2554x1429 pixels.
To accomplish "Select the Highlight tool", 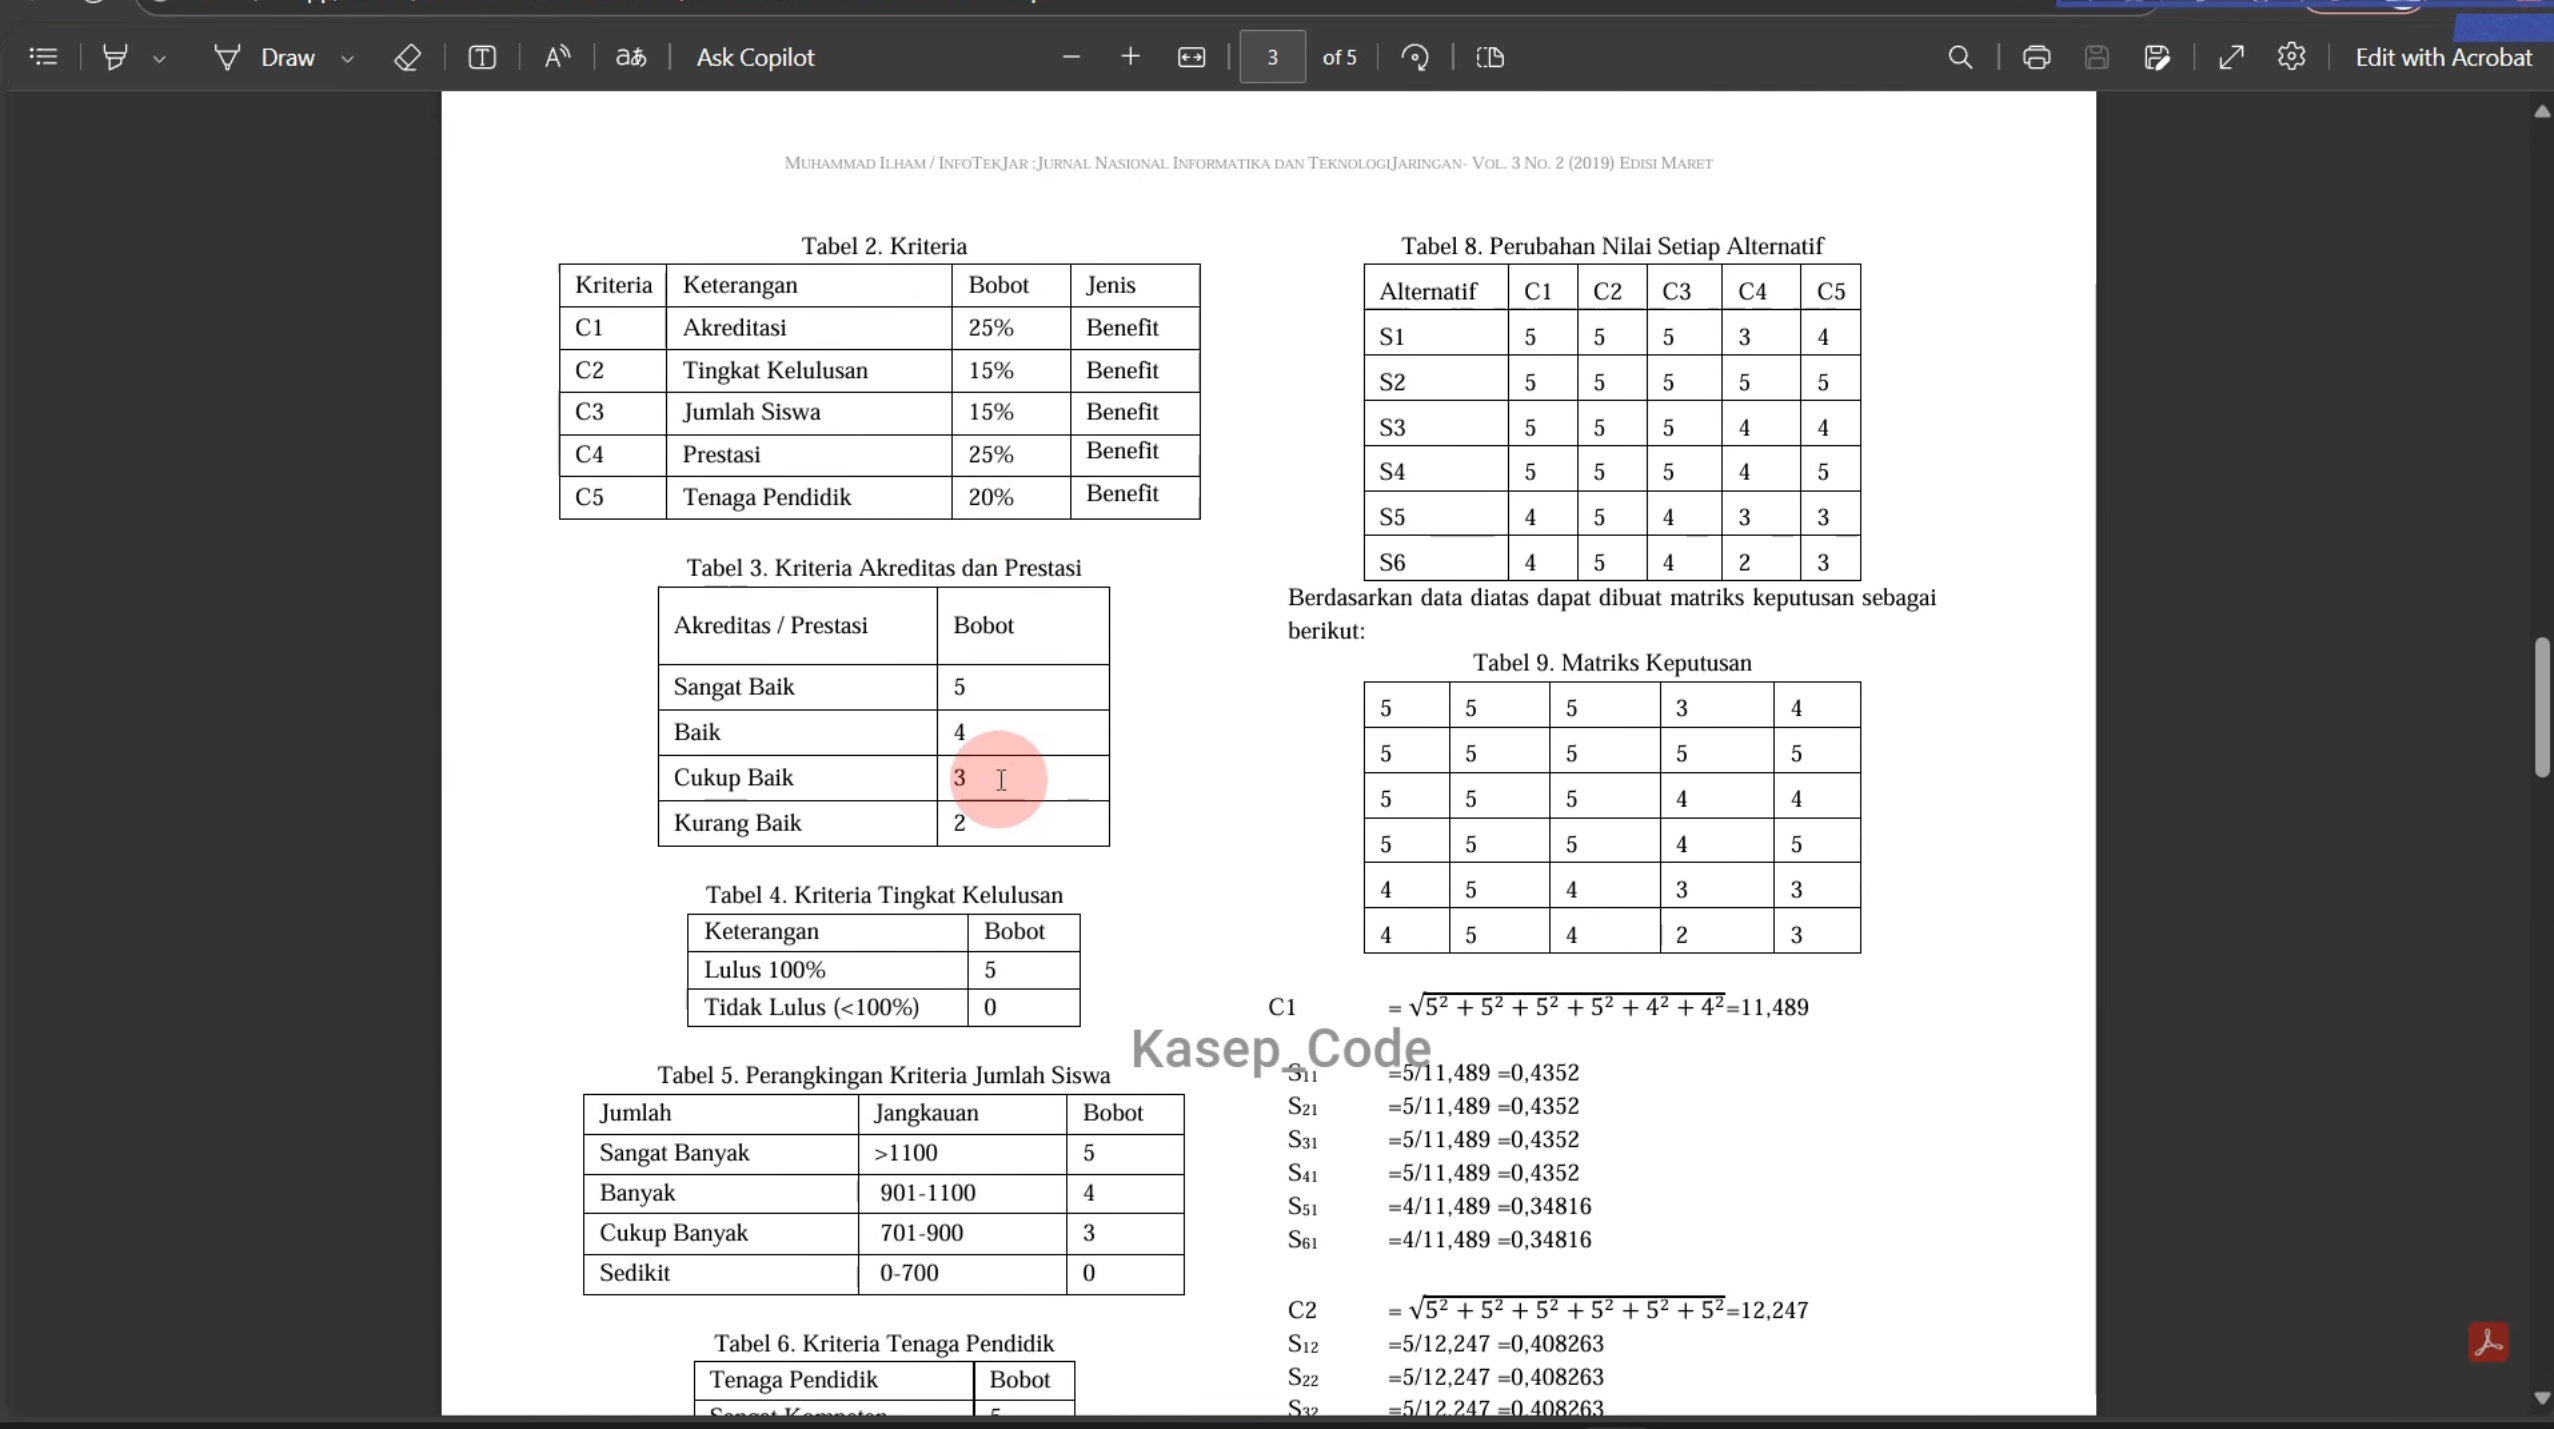I will coord(115,57).
